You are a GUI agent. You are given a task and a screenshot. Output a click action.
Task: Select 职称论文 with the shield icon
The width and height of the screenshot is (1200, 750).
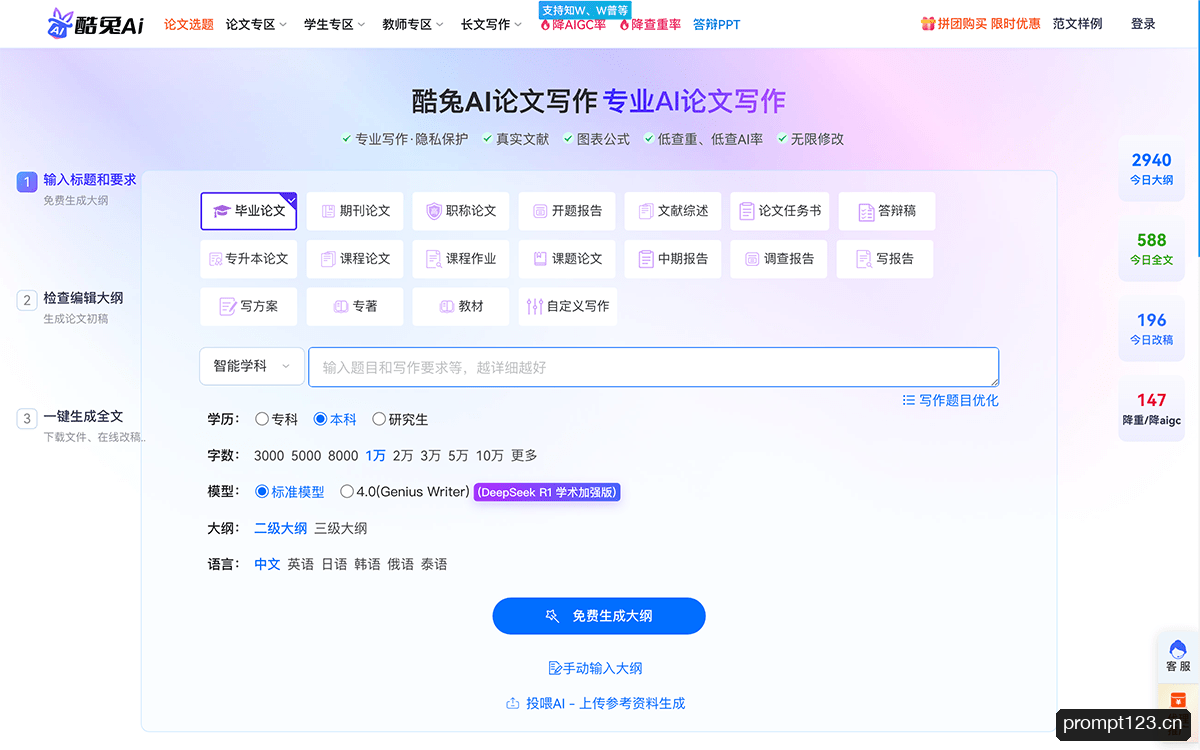click(x=461, y=211)
